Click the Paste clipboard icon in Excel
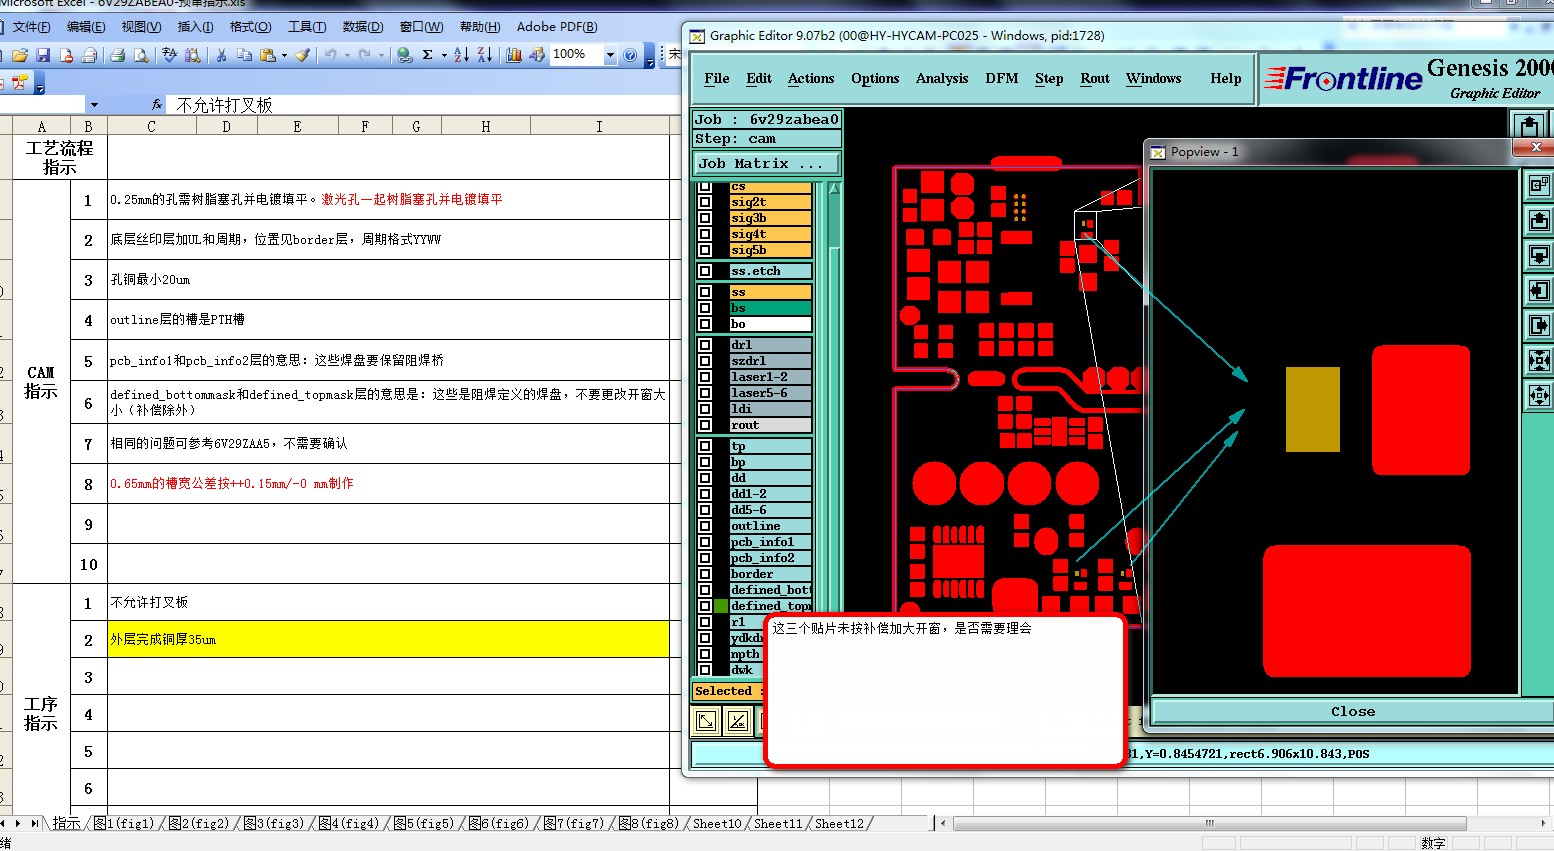The width and height of the screenshot is (1554, 851). (x=267, y=55)
